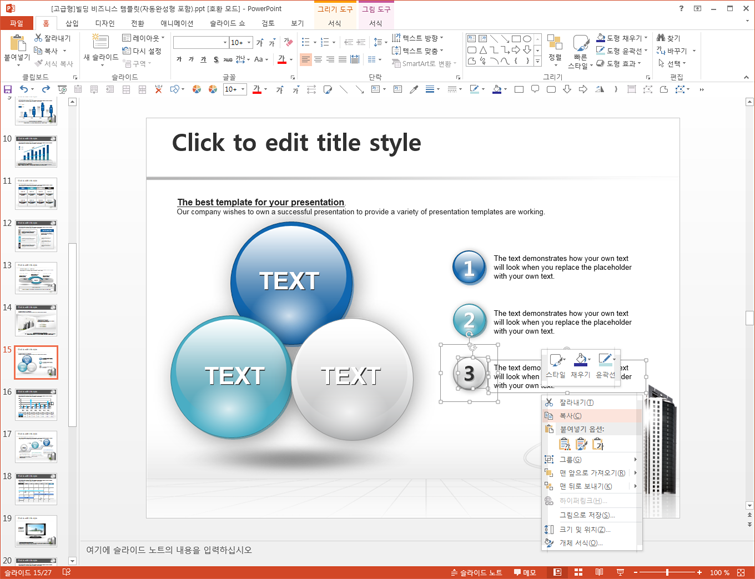
Task: Open the 삽입 Insert ribbon tab
Action: (x=72, y=23)
